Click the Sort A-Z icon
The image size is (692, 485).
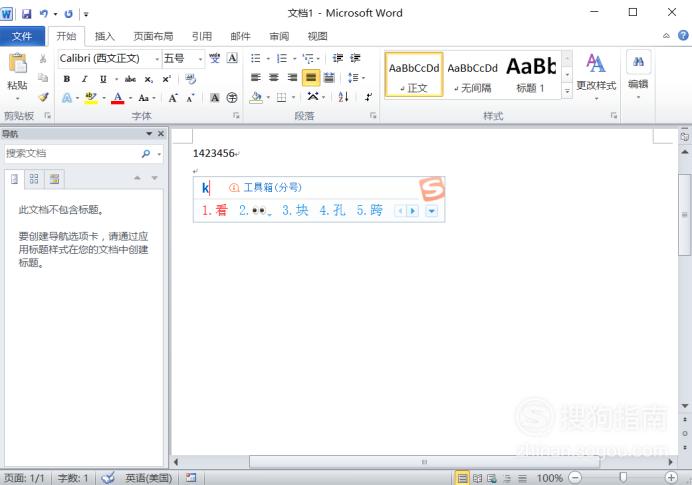click(344, 97)
